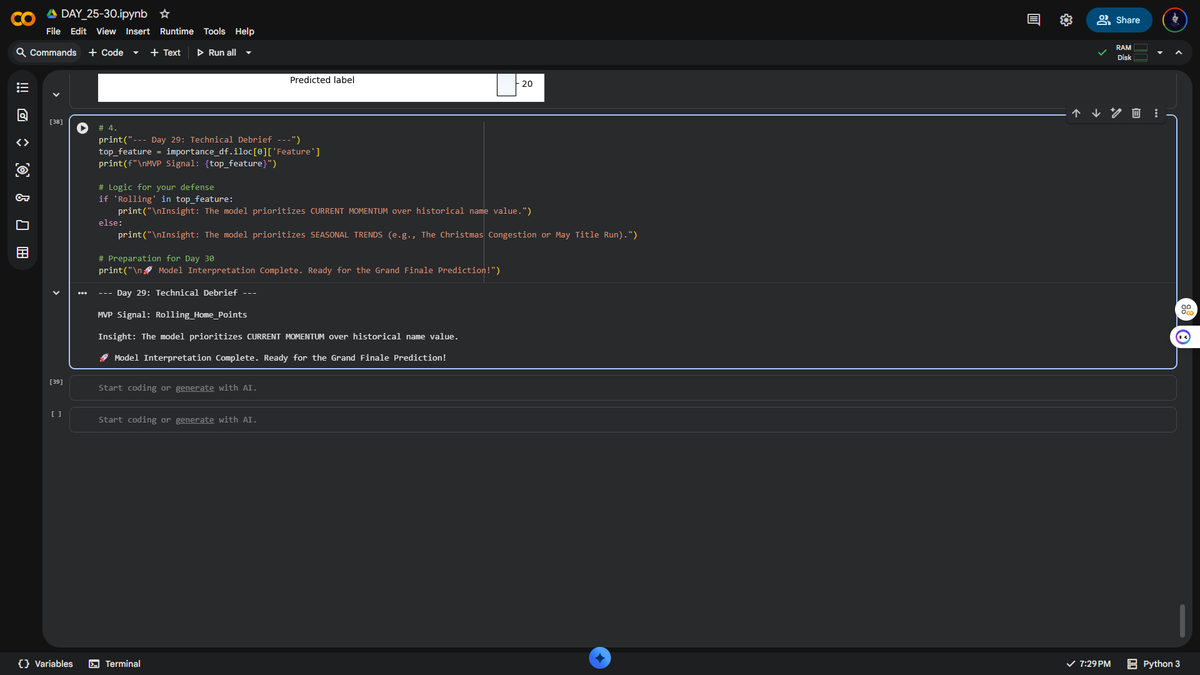Open the Insert menu
Screen dimensions: 1200x675
click(138, 31)
